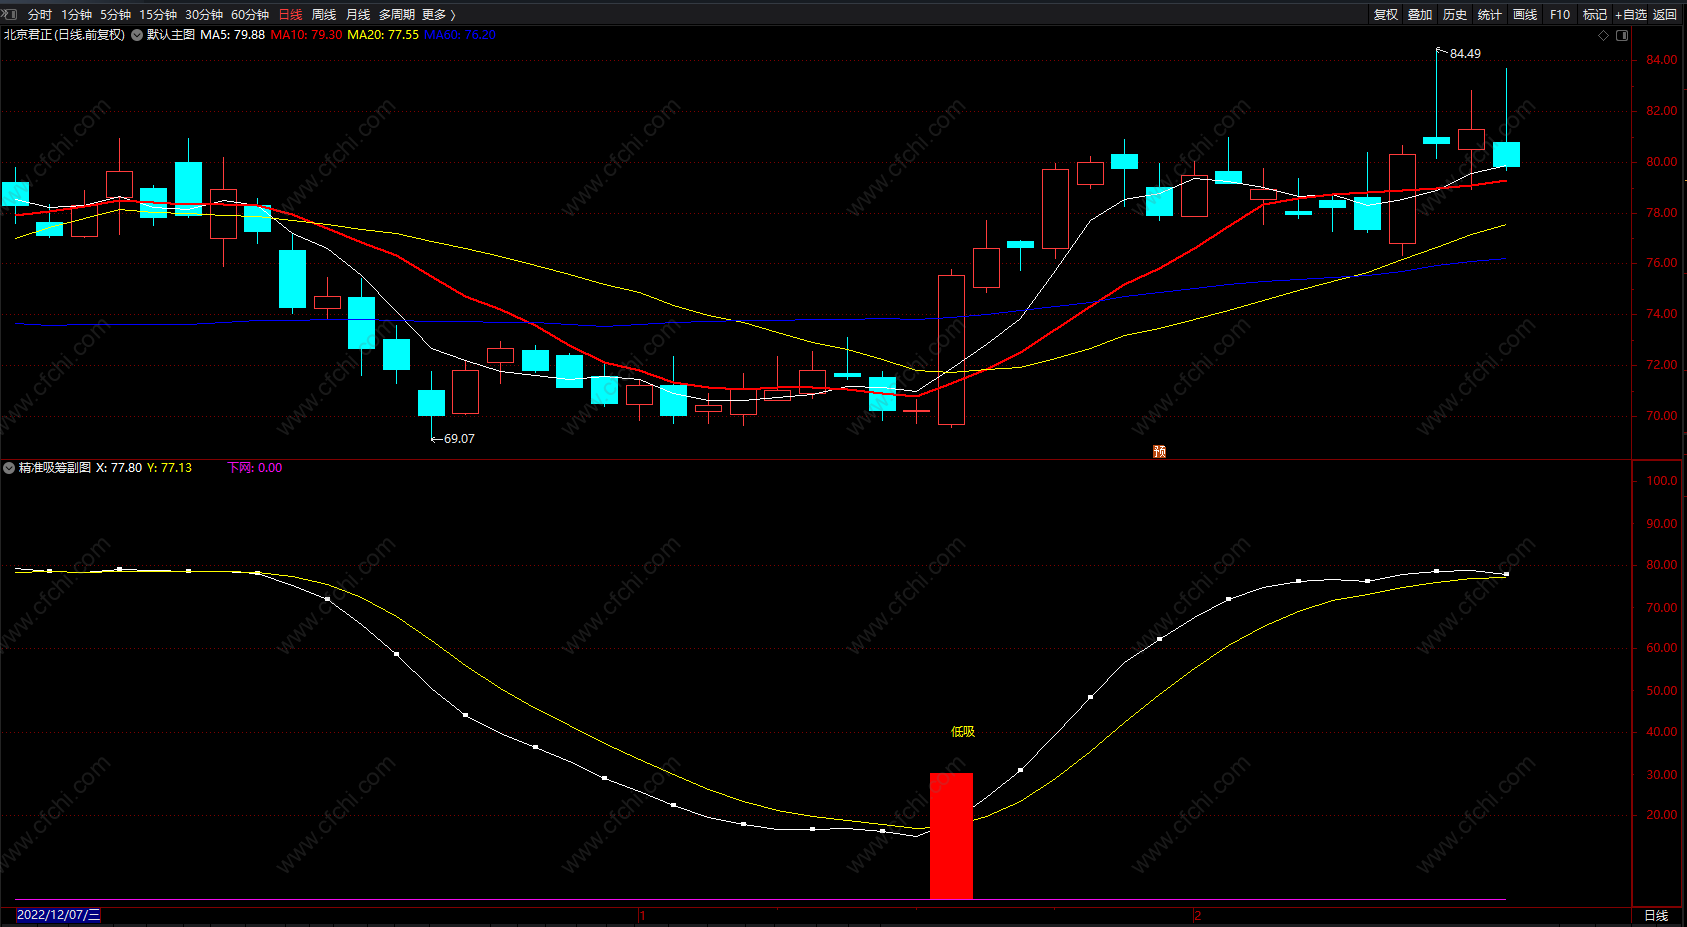Click the 100.0 sub-chart axis label
Viewport: 1687px width, 927px height.
[1662, 481]
